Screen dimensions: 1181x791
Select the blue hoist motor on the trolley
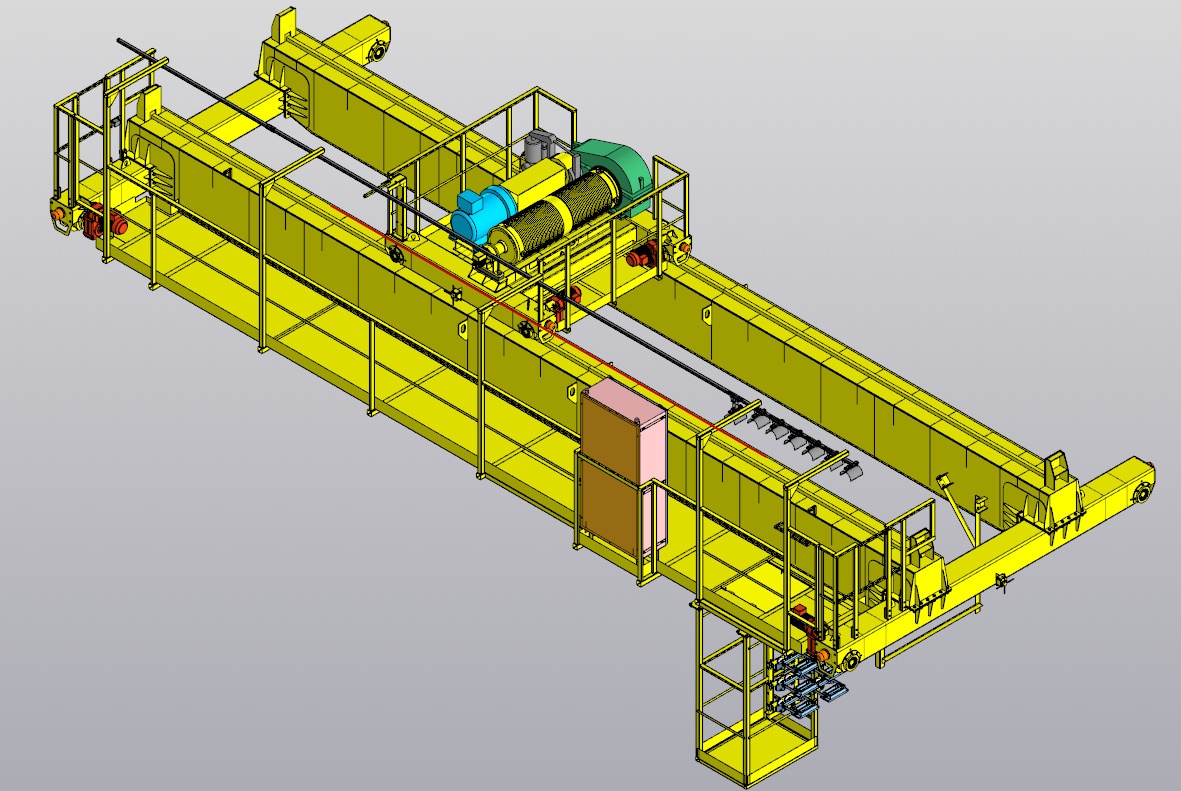tap(484, 213)
